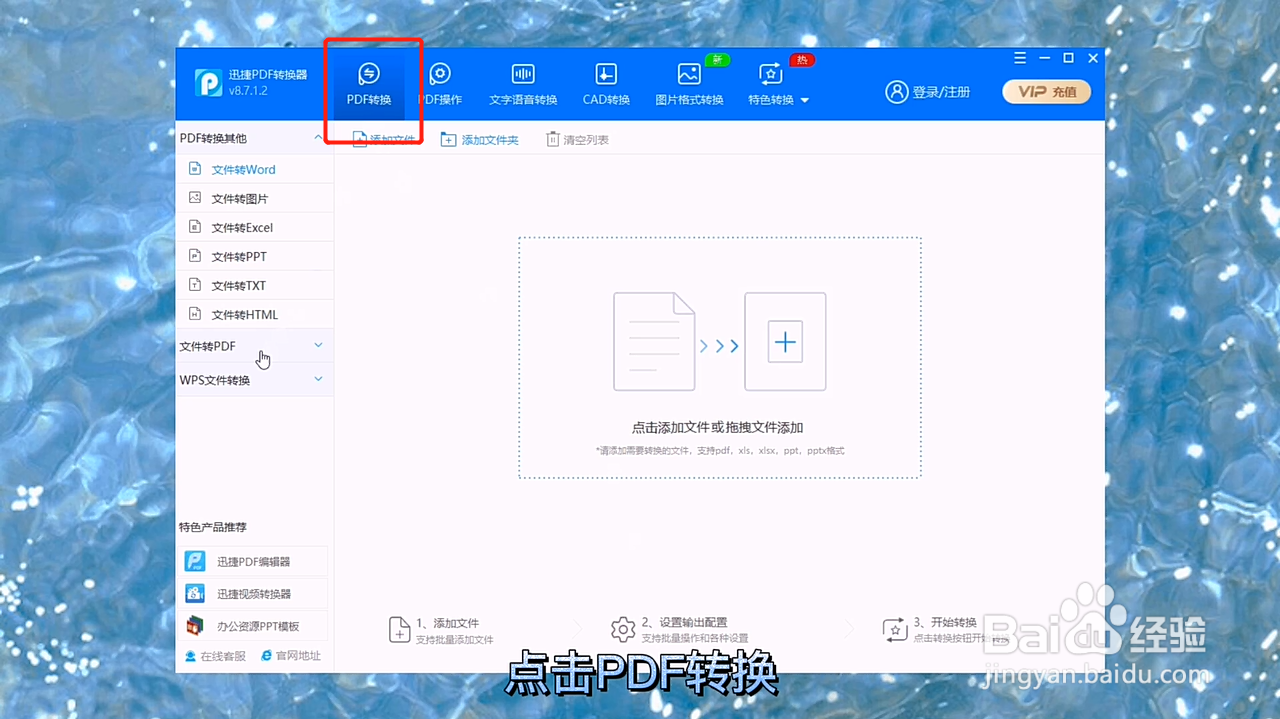
Task: Click the 在线客服 link
Action: tap(215, 656)
